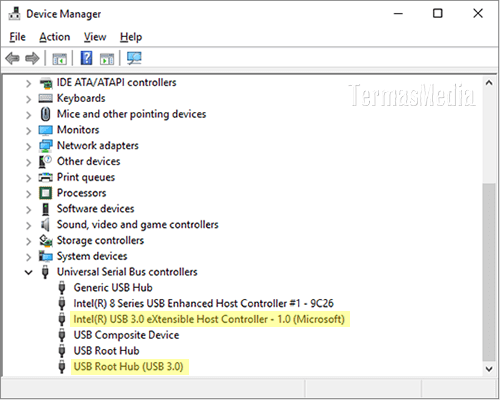500x400 pixels.
Task: Maximize the Device Manager window
Action: 438,14
